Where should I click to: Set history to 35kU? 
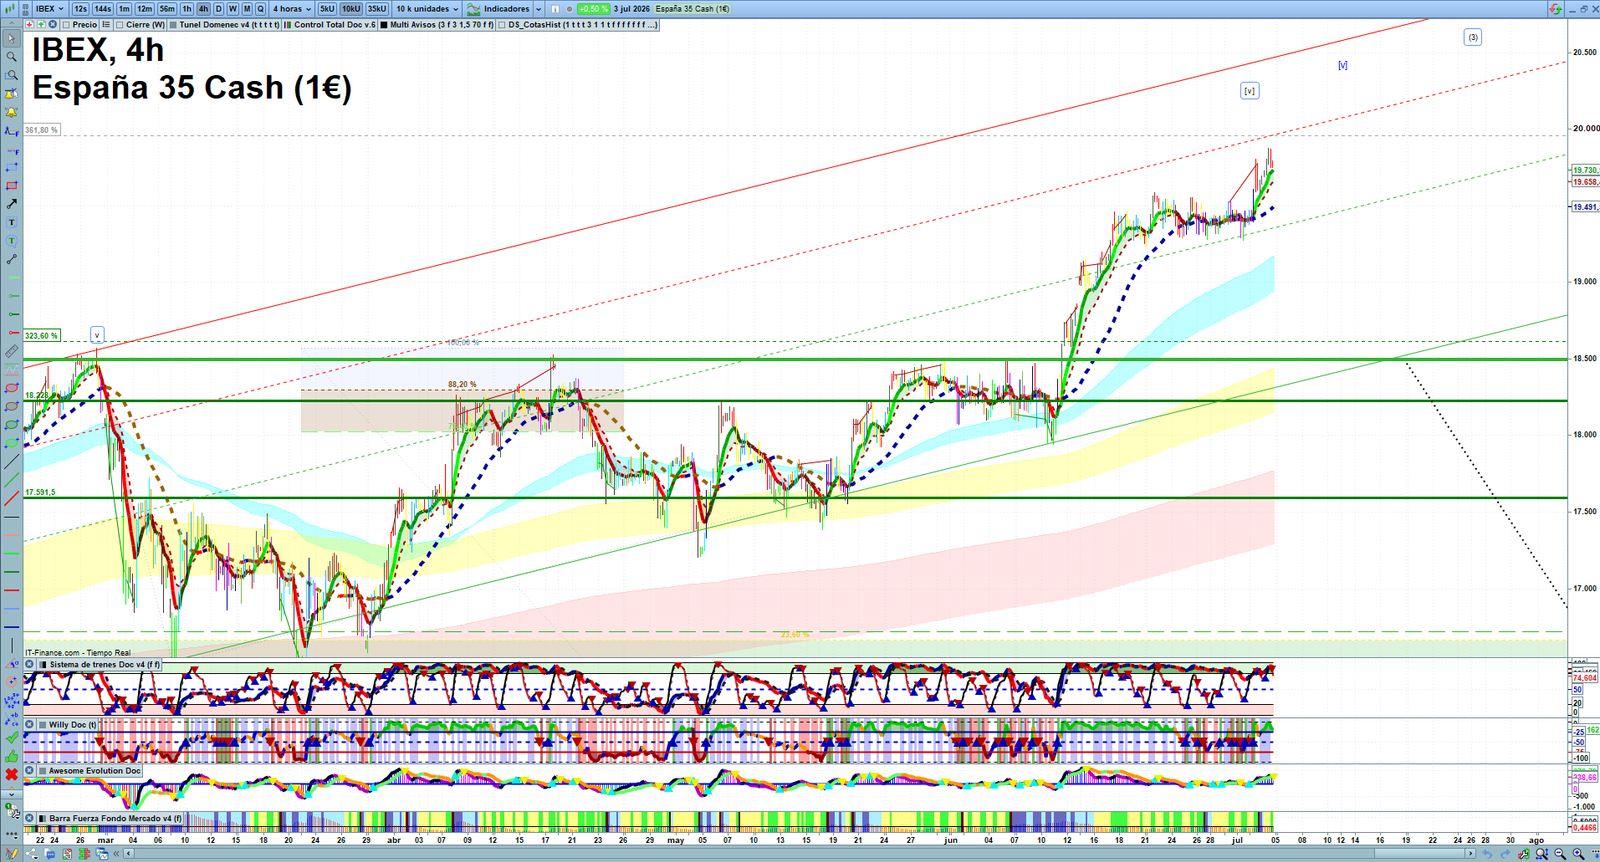point(377,9)
